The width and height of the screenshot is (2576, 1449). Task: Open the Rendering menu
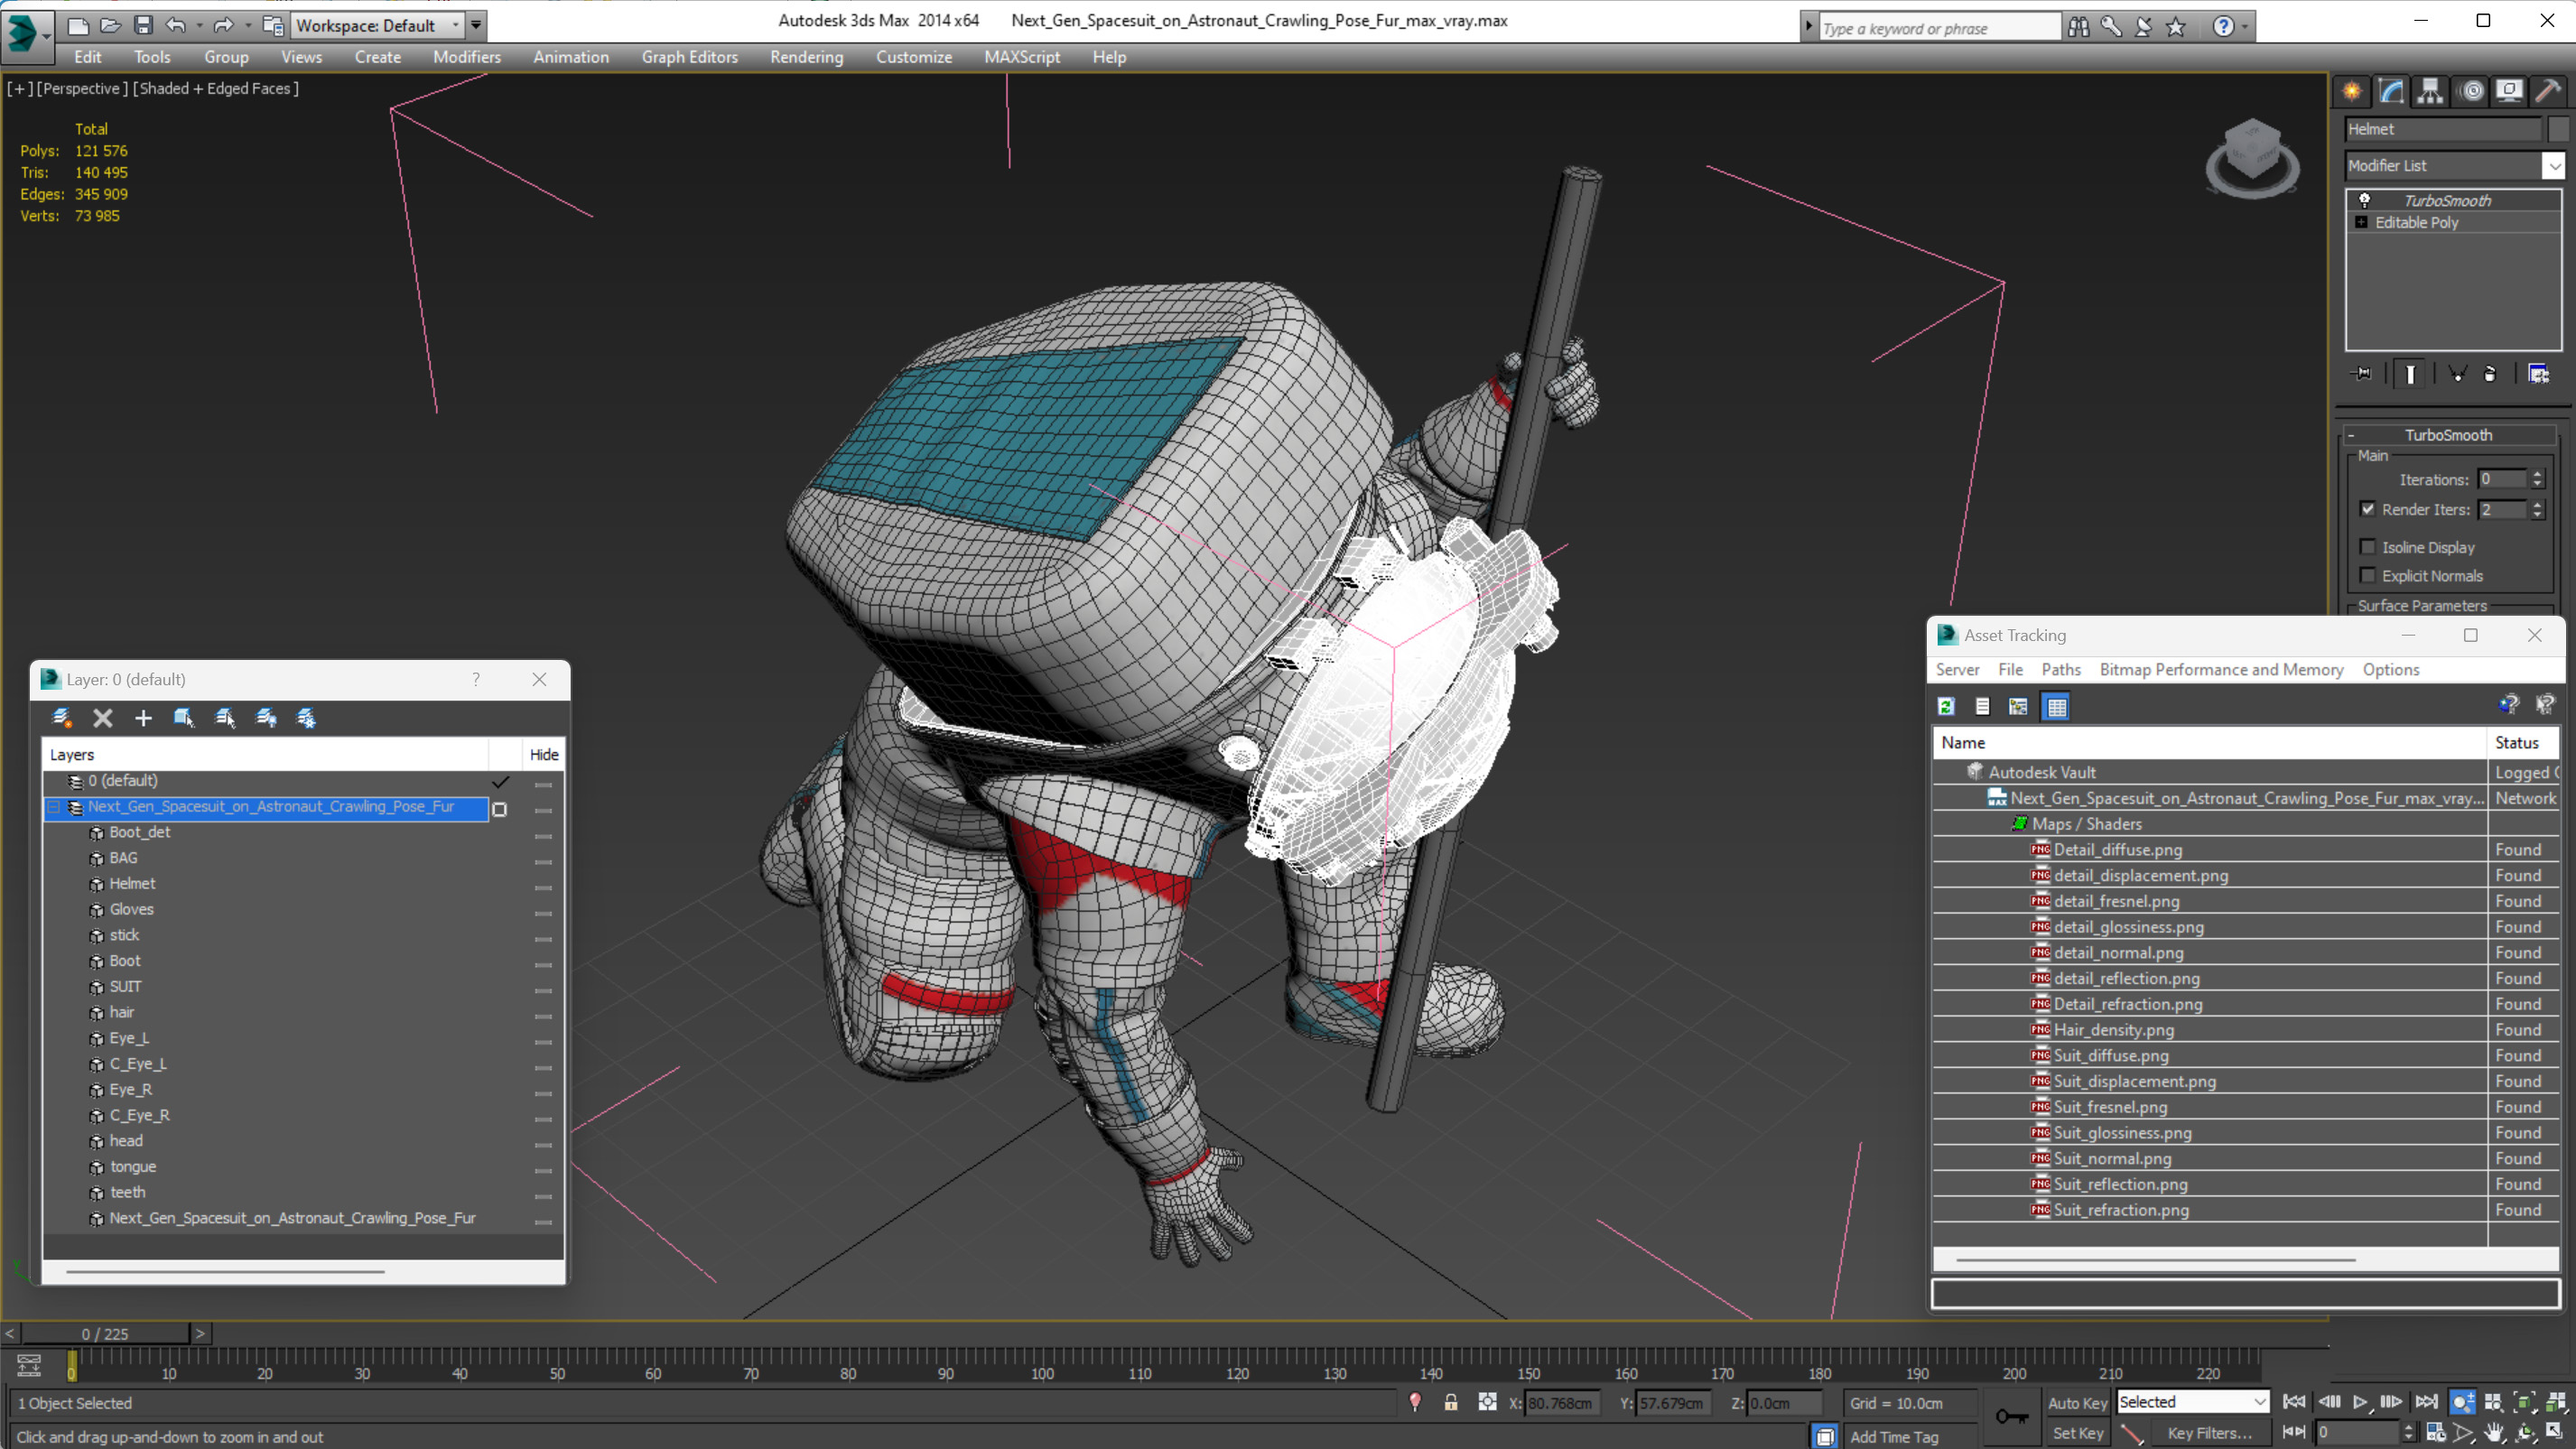(806, 57)
